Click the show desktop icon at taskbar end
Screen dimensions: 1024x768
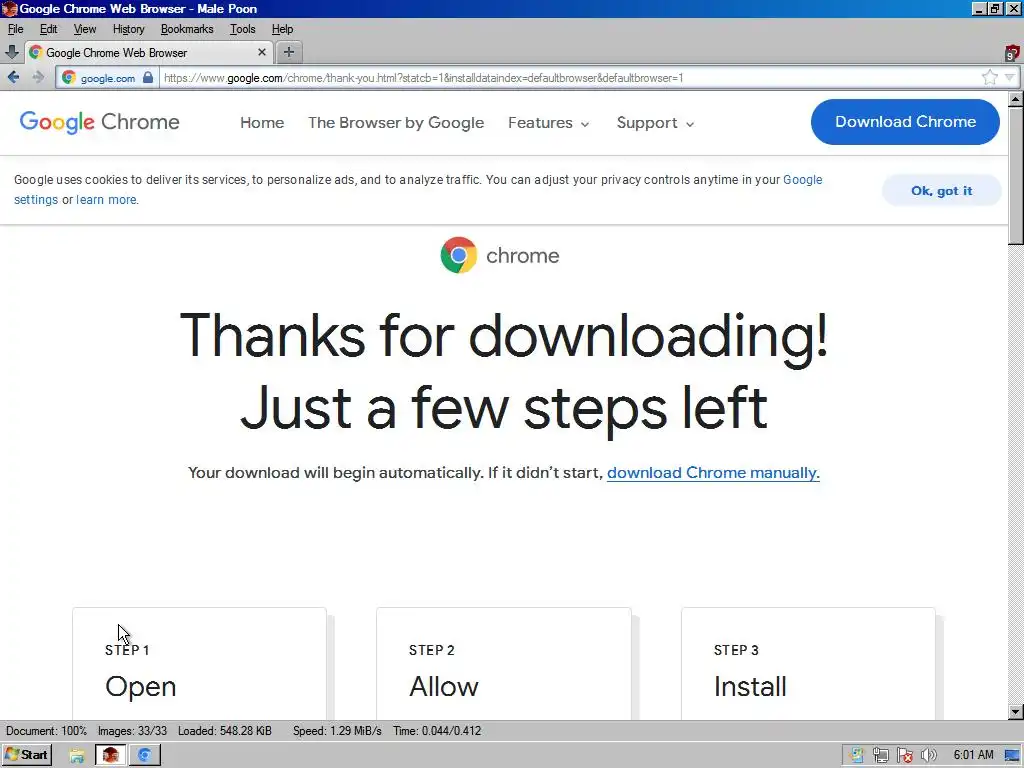click(x=1013, y=756)
